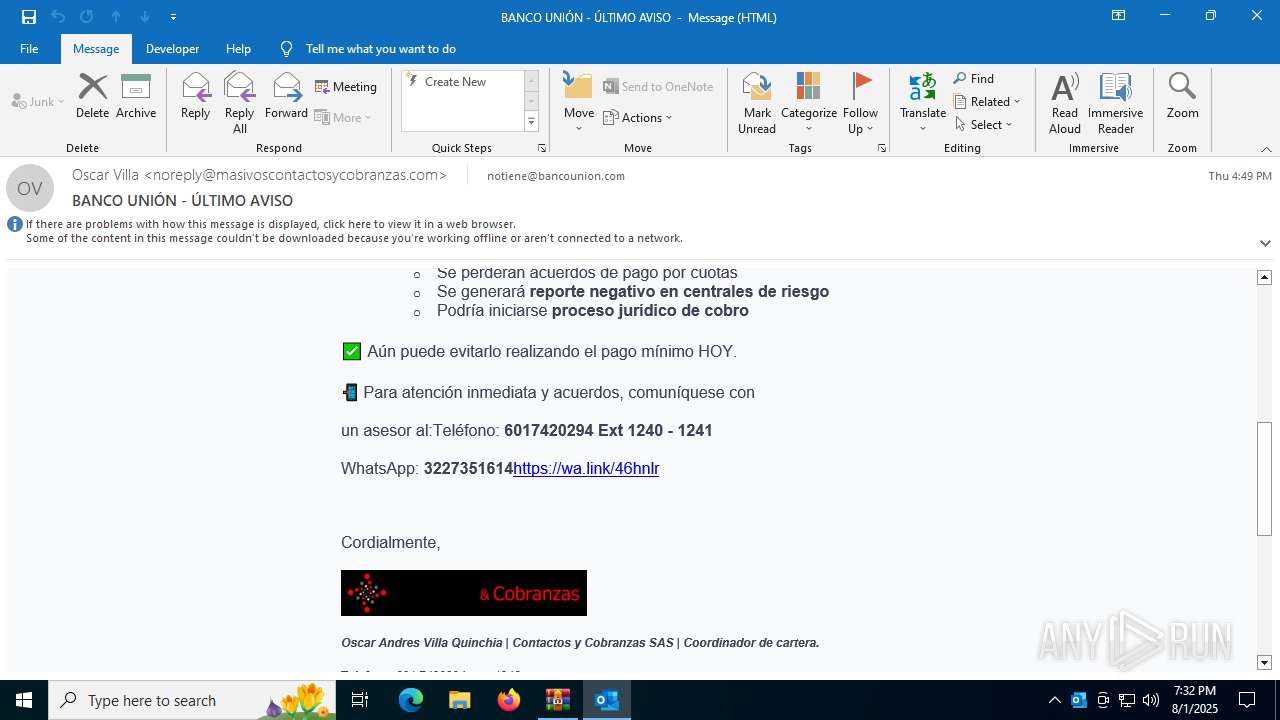Archive the message
1280x720 pixels.
136,96
